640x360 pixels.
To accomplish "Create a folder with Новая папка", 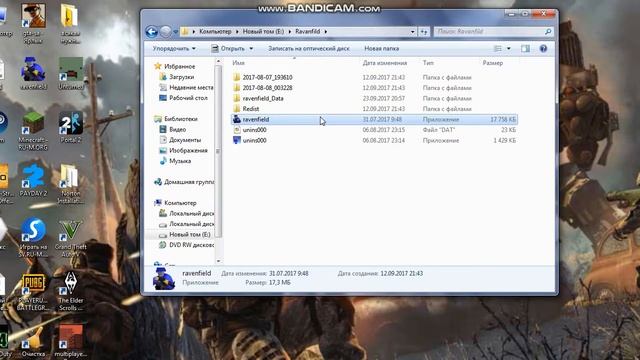I will click(382, 48).
